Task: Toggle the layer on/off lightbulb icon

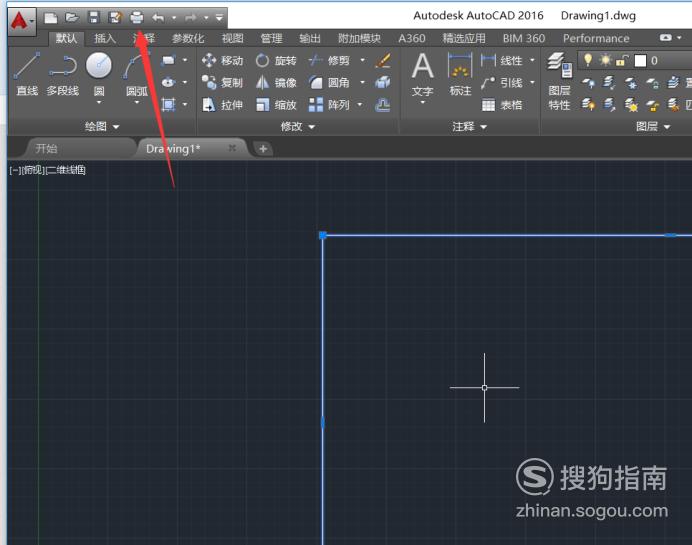Action: 587,60
